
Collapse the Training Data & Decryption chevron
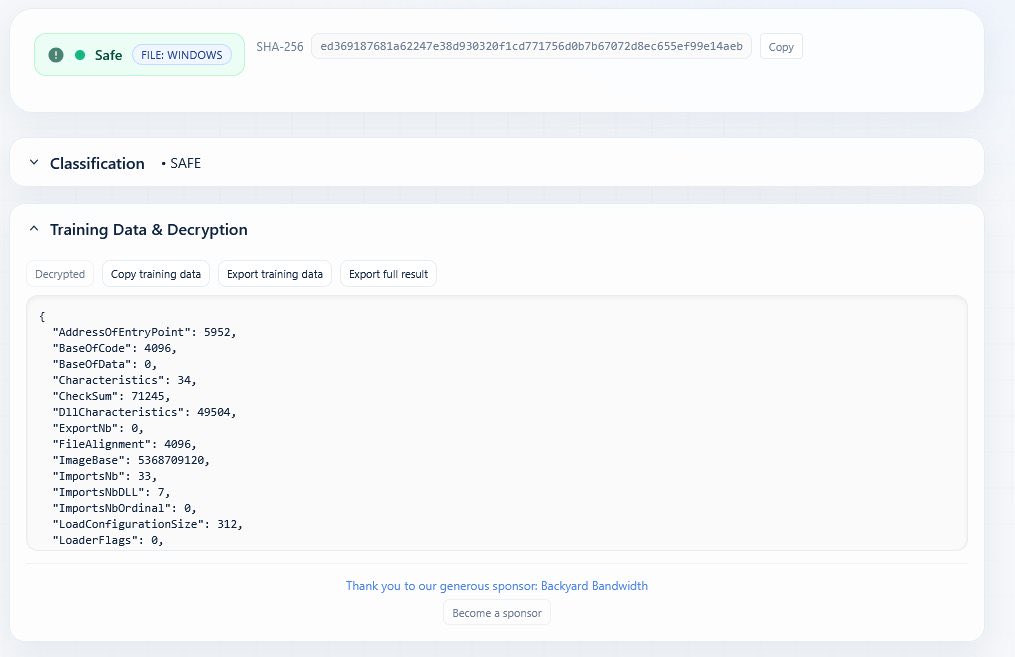[x=34, y=228]
